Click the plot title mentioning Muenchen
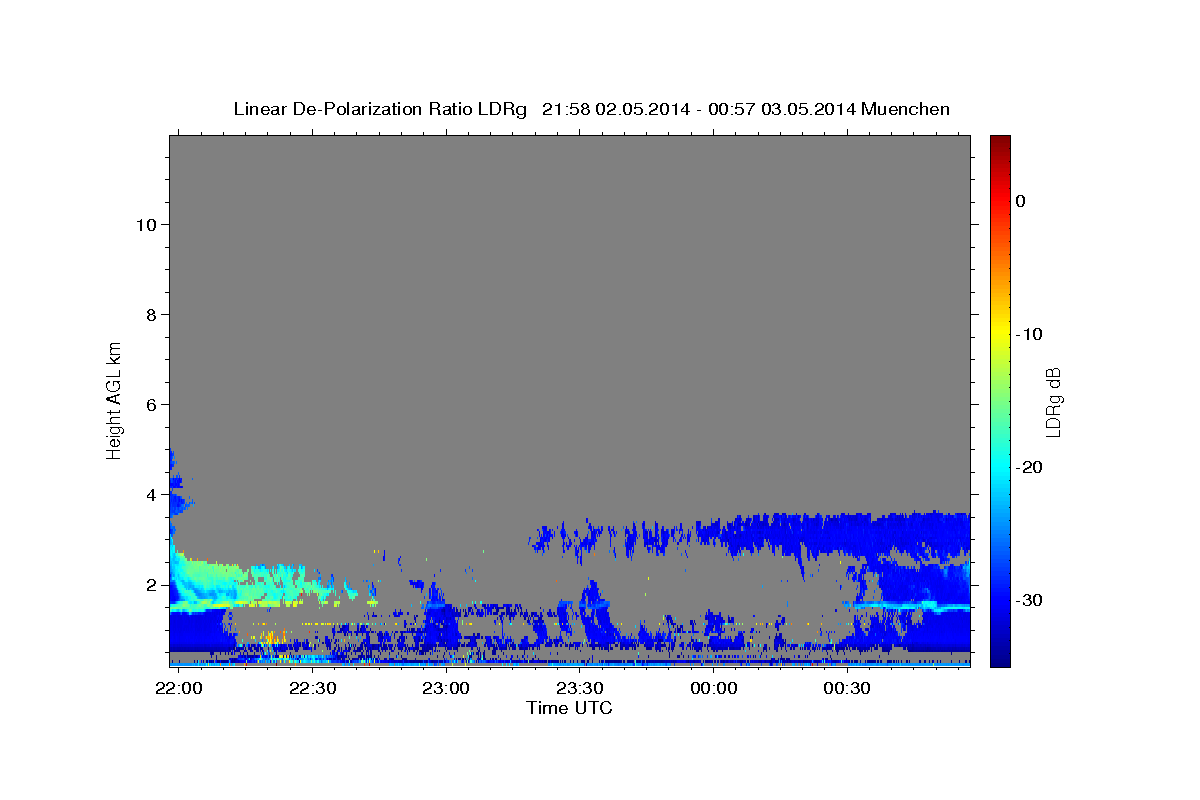The width and height of the screenshot is (1200, 800). coord(591,109)
